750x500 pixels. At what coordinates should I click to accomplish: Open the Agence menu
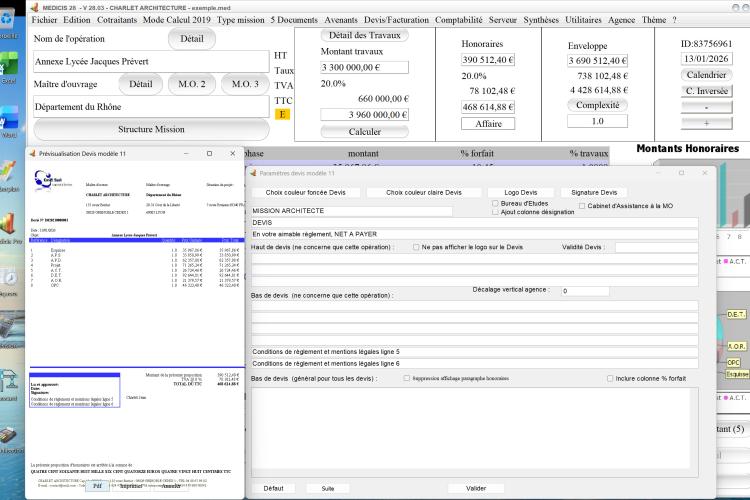tap(621, 20)
